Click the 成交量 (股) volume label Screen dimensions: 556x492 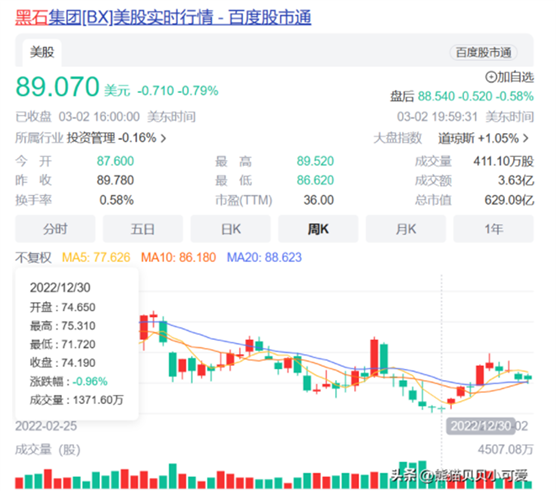point(48,449)
